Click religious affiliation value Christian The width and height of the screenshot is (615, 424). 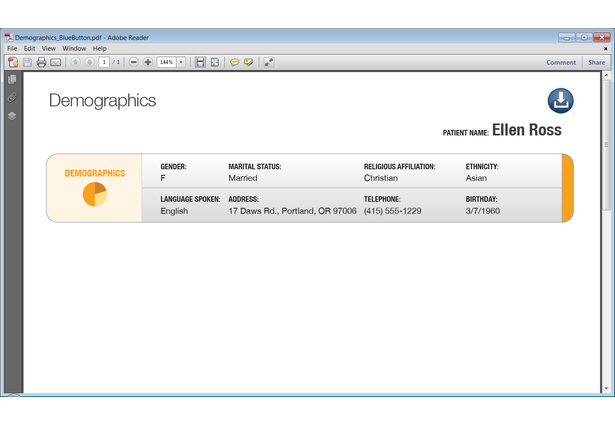coord(380,178)
